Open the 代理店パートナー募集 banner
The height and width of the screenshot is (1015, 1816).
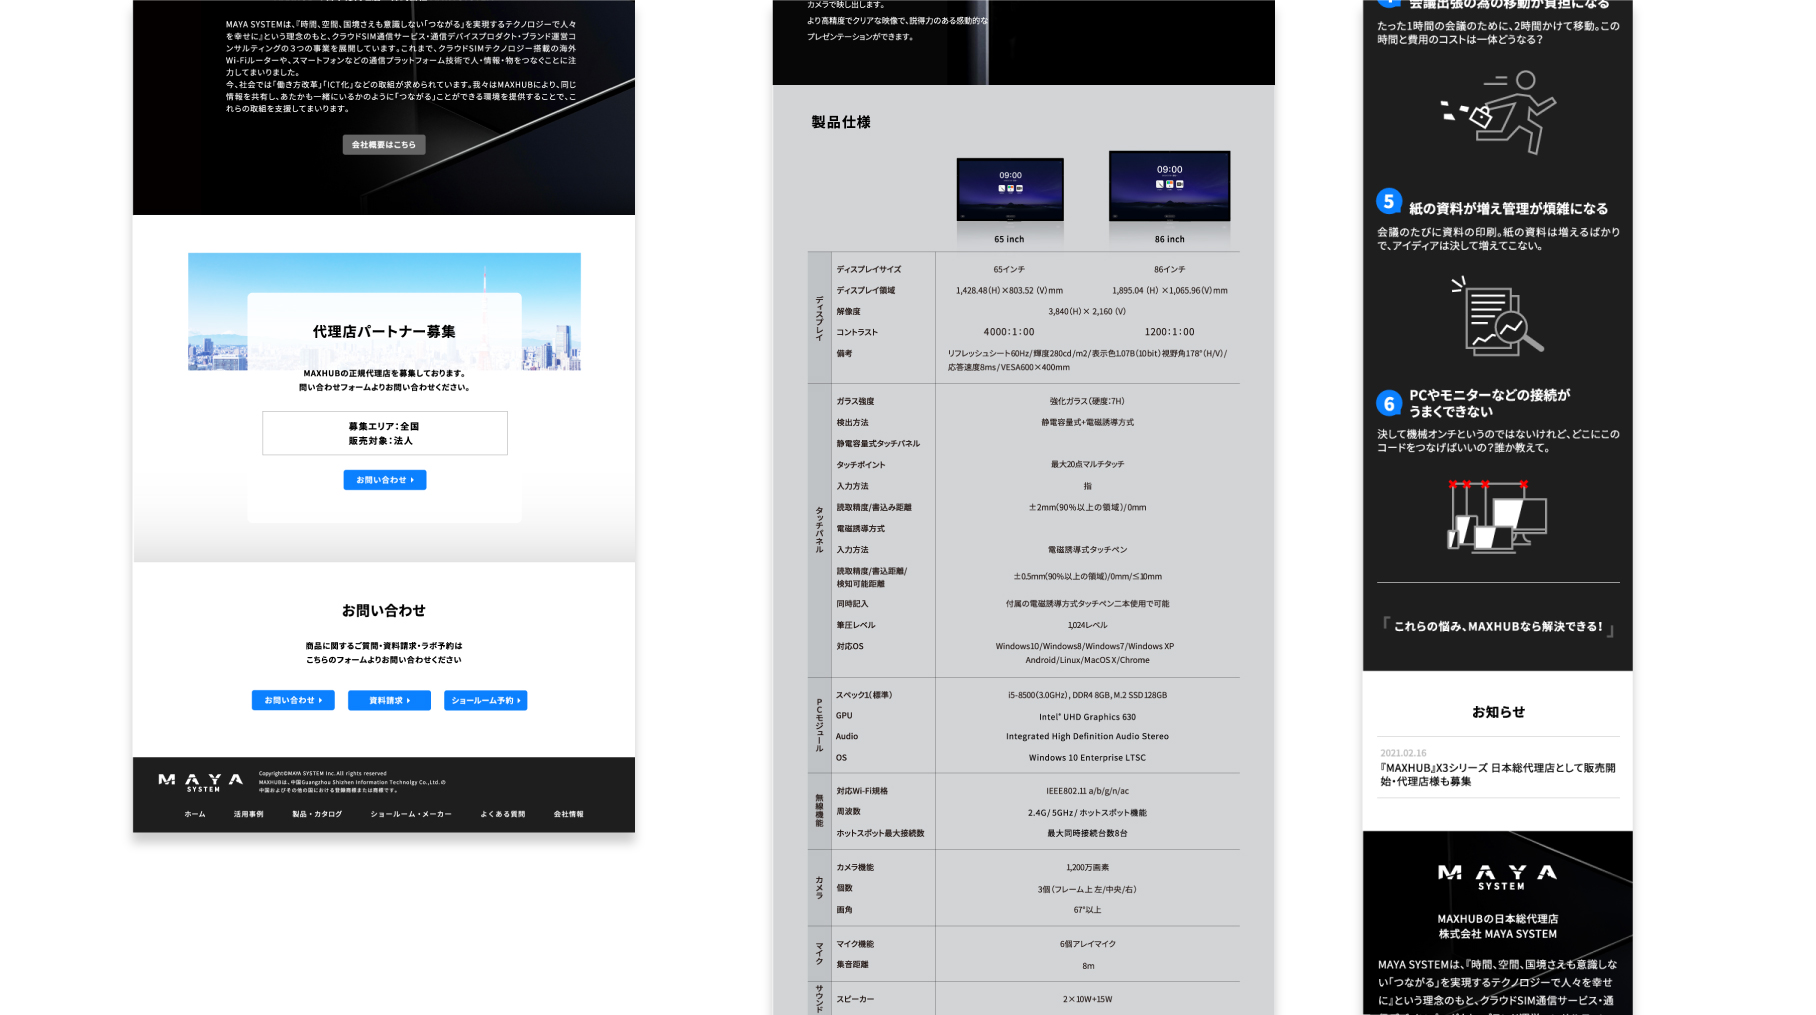(x=384, y=312)
